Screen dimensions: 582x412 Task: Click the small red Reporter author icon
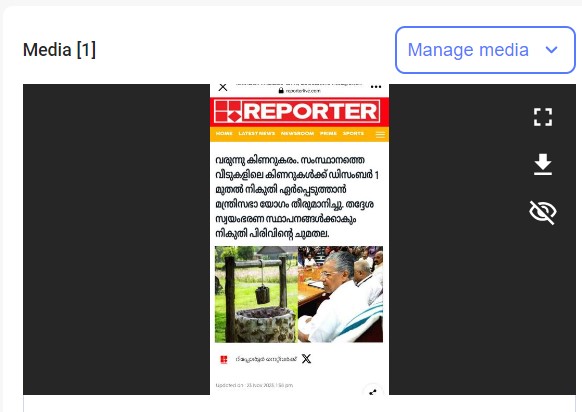click(x=223, y=359)
